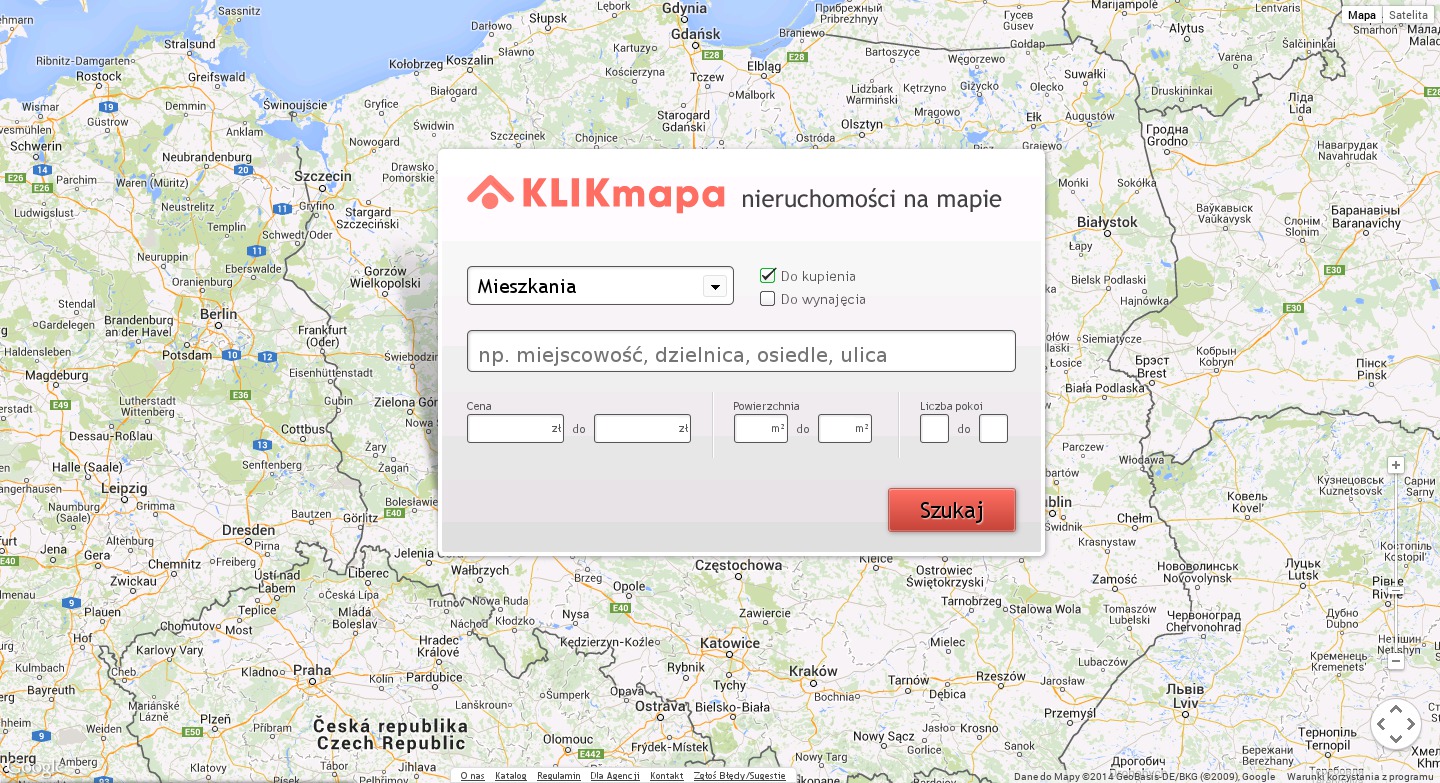
Task: Focus the location search text field
Action: click(741, 352)
